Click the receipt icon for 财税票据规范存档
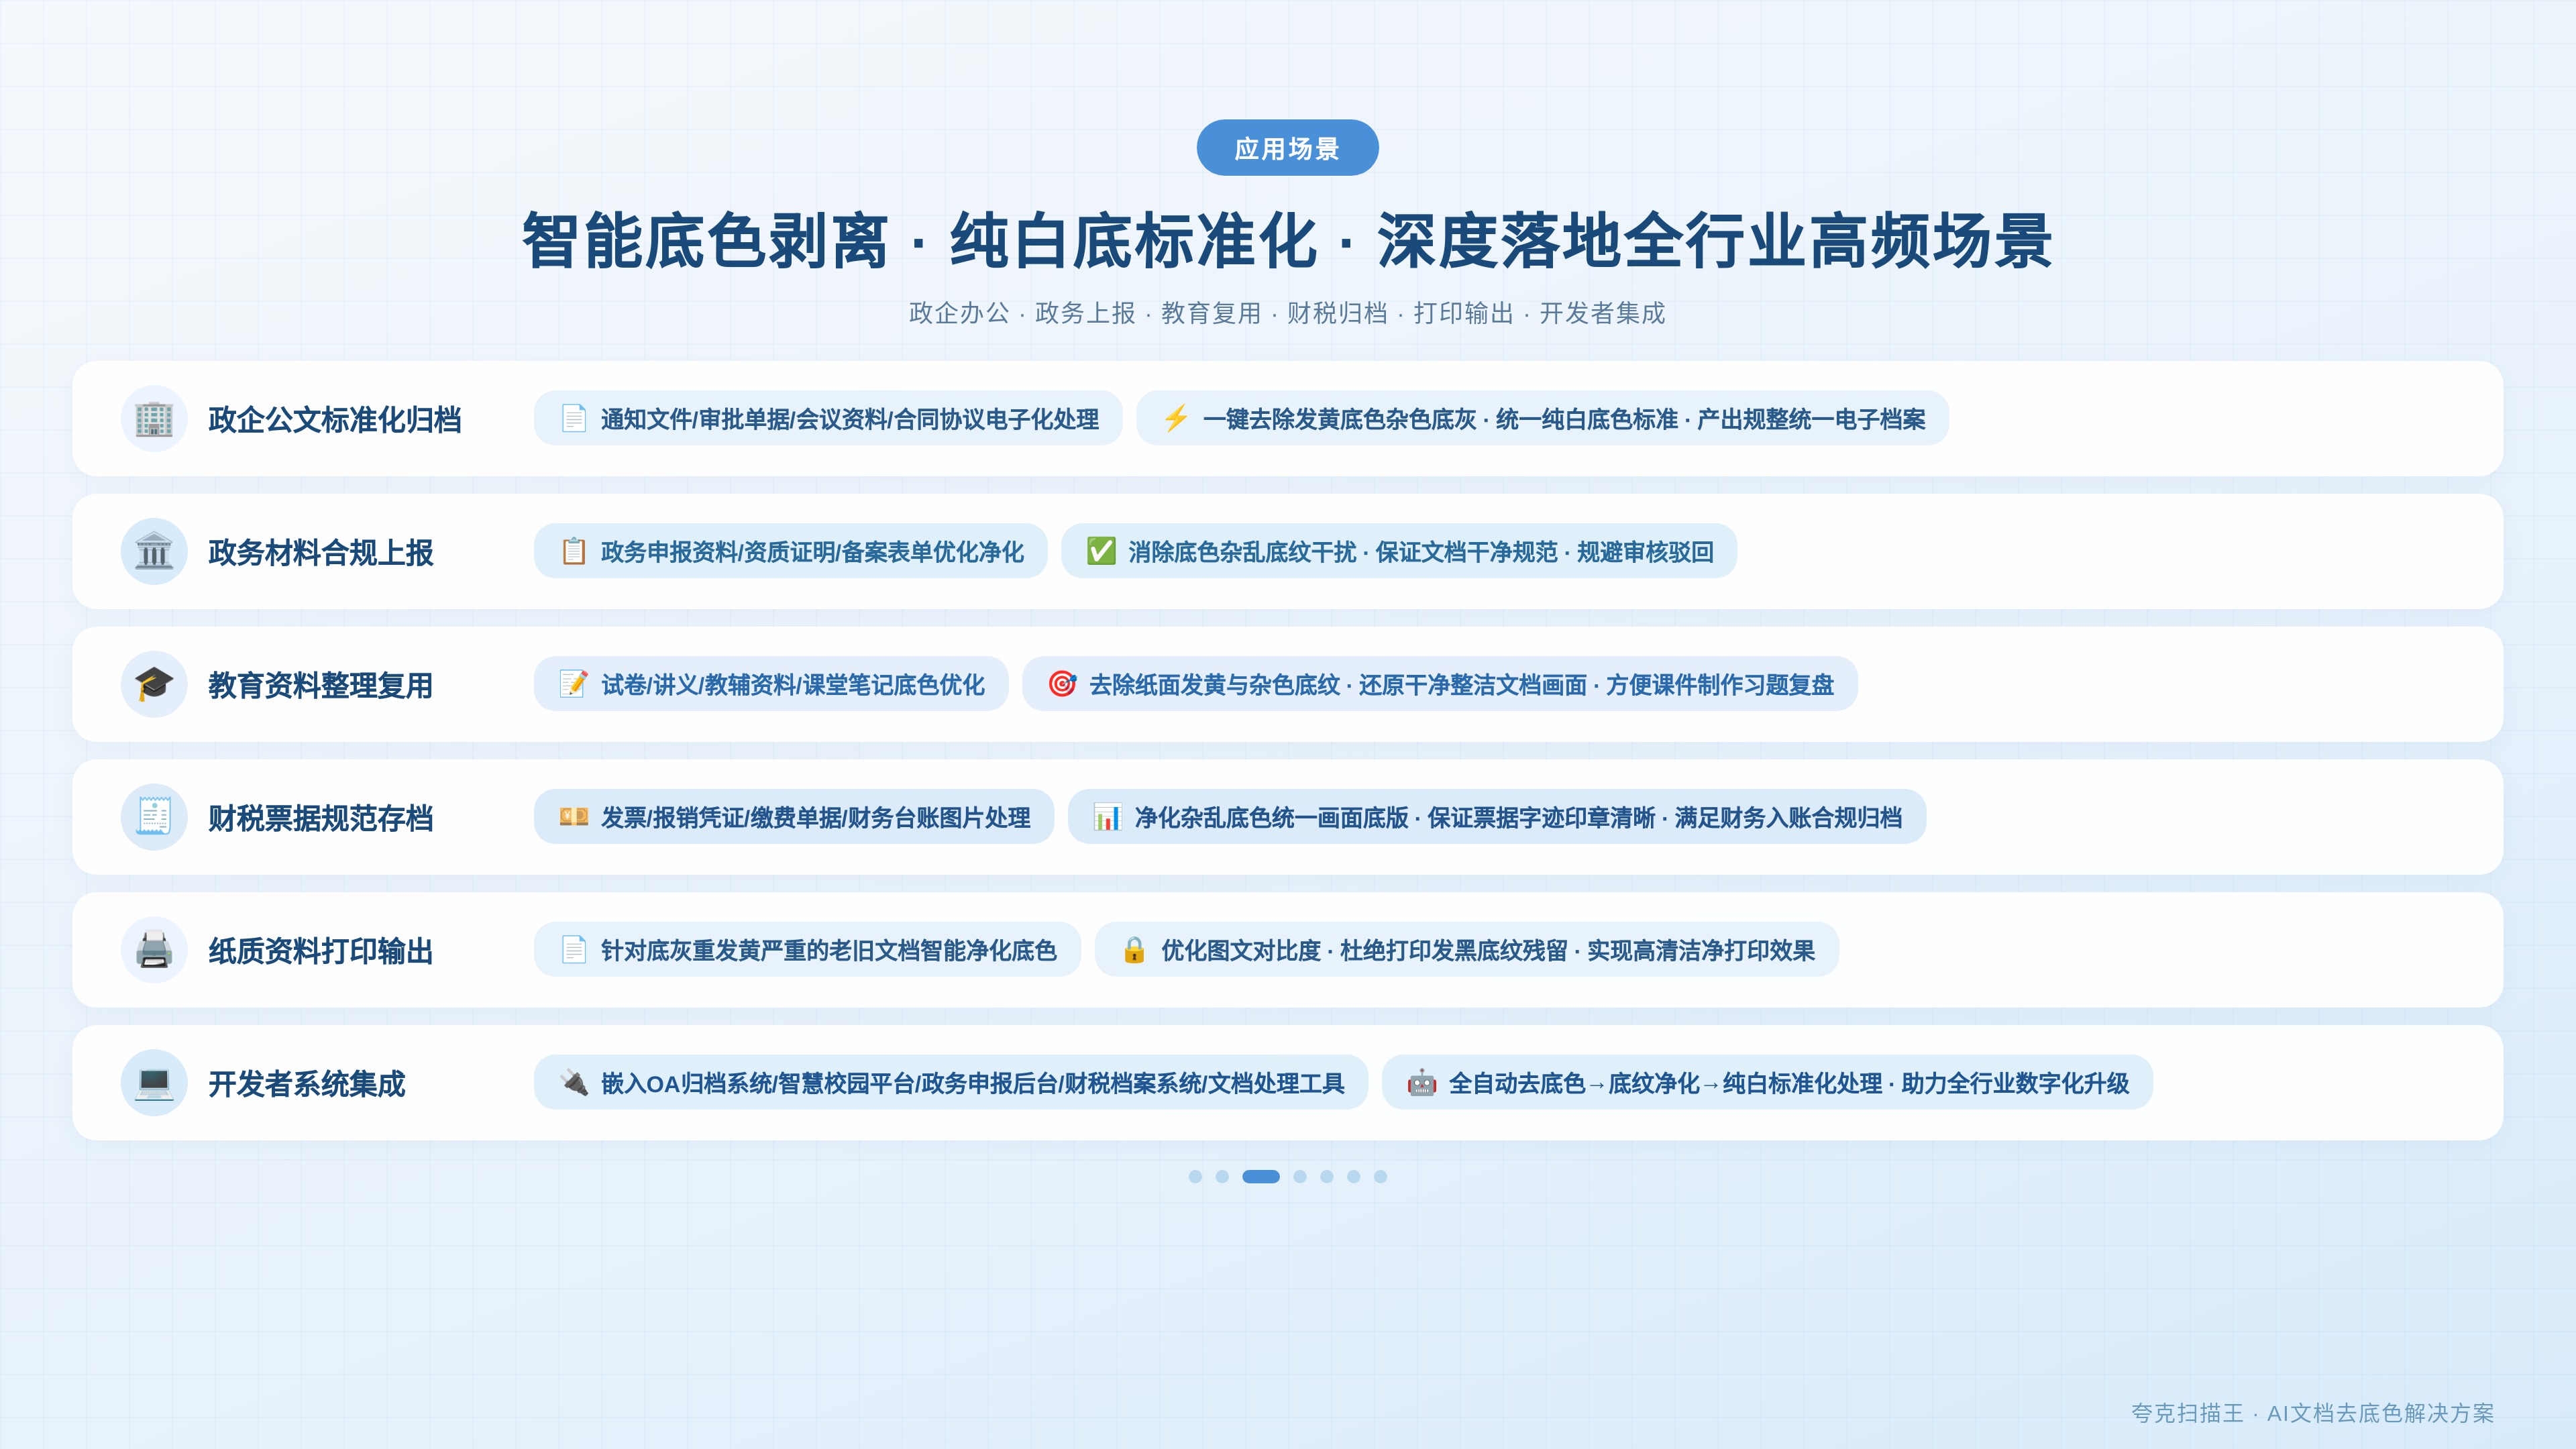This screenshot has height=1449, width=2576. click(x=154, y=817)
